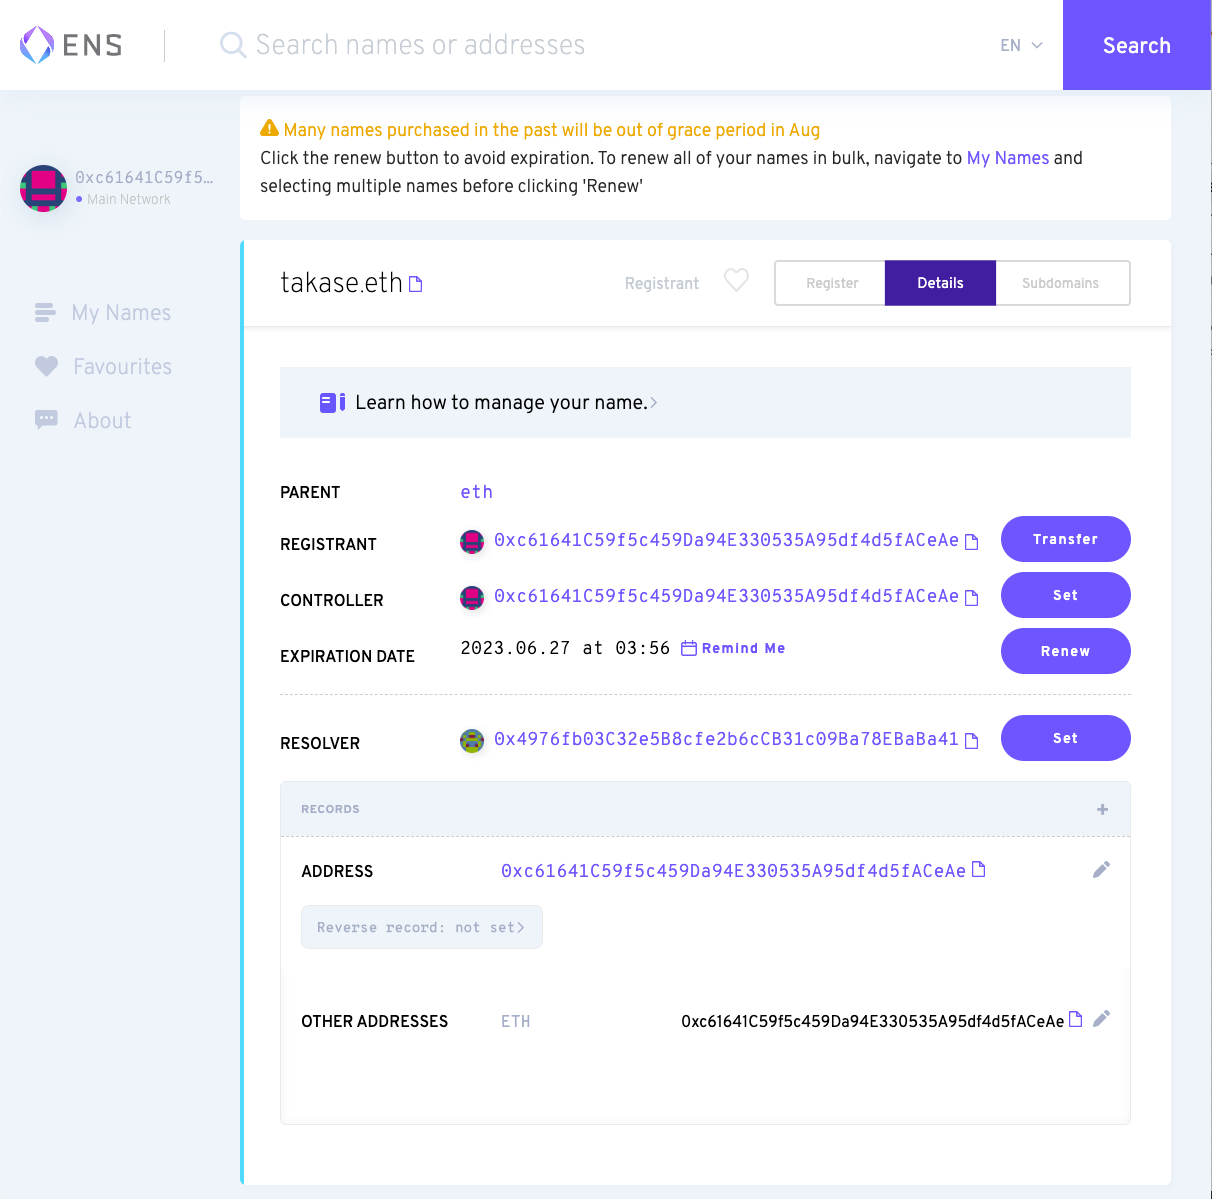
Task: Toggle Favourites in the left sidebar
Action: (122, 366)
